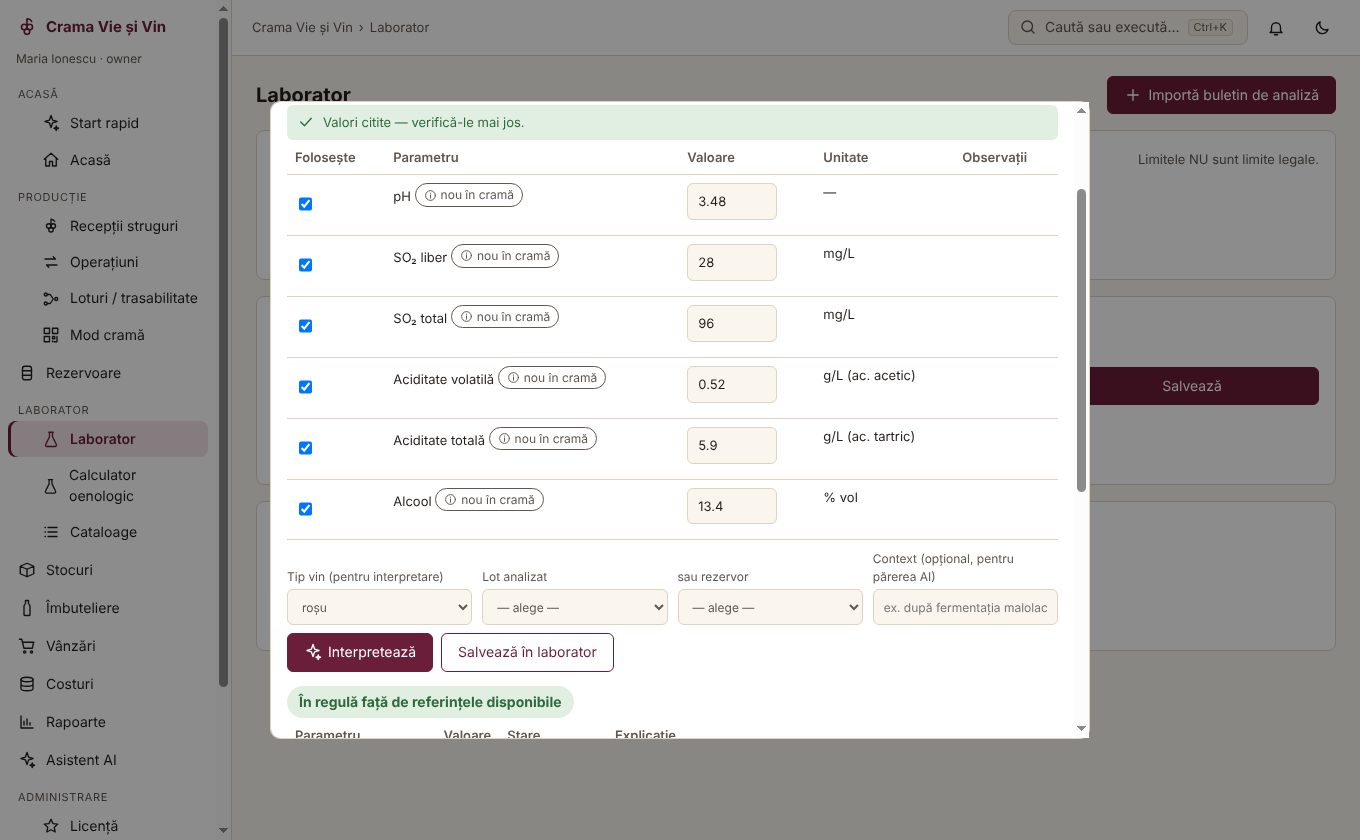Open the sau rezervor dropdown
Image resolution: width=1360 pixels, height=840 pixels.
(770, 607)
